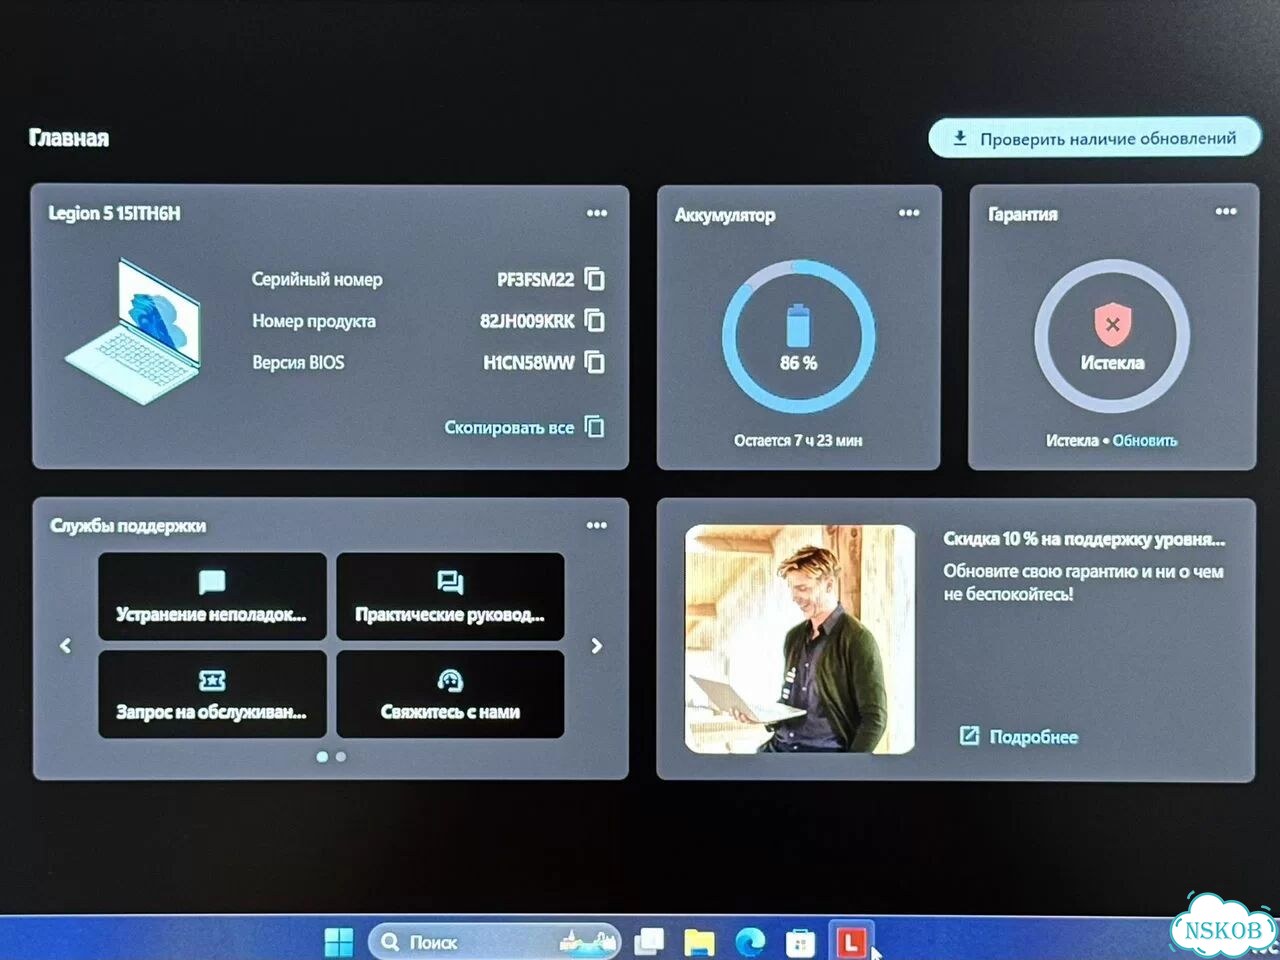Click the Legion laptop illustration
Viewport: 1280px width, 960px height.
point(134,331)
